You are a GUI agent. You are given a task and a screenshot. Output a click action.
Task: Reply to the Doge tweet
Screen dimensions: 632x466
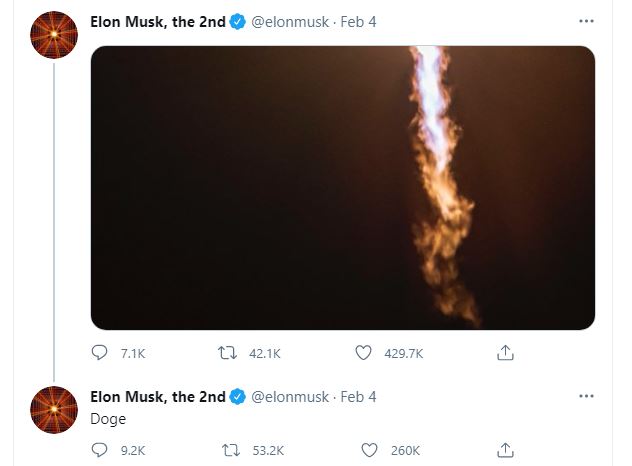coord(100,450)
